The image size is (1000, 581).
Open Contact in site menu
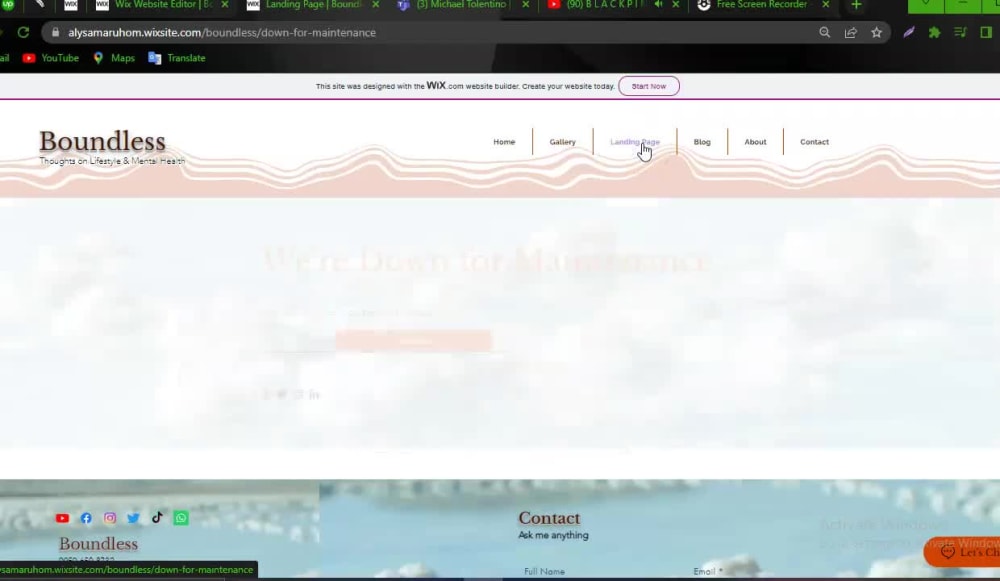click(814, 142)
